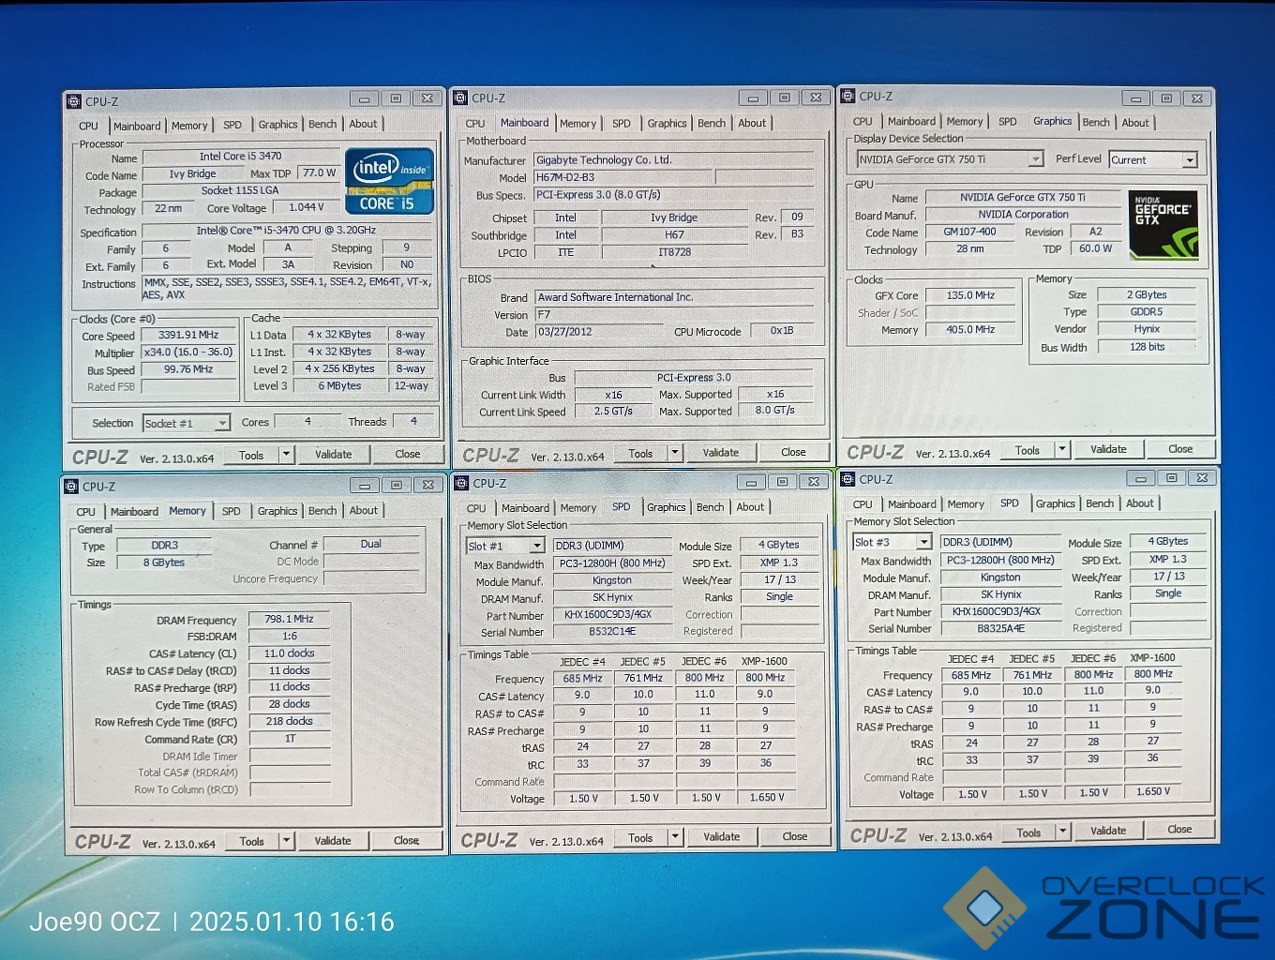The height and width of the screenshot is (960, 1275).
Task: Click the XMP-1600 voltage 1.650 V in Slot #1 window
Action: pos(767,798)
